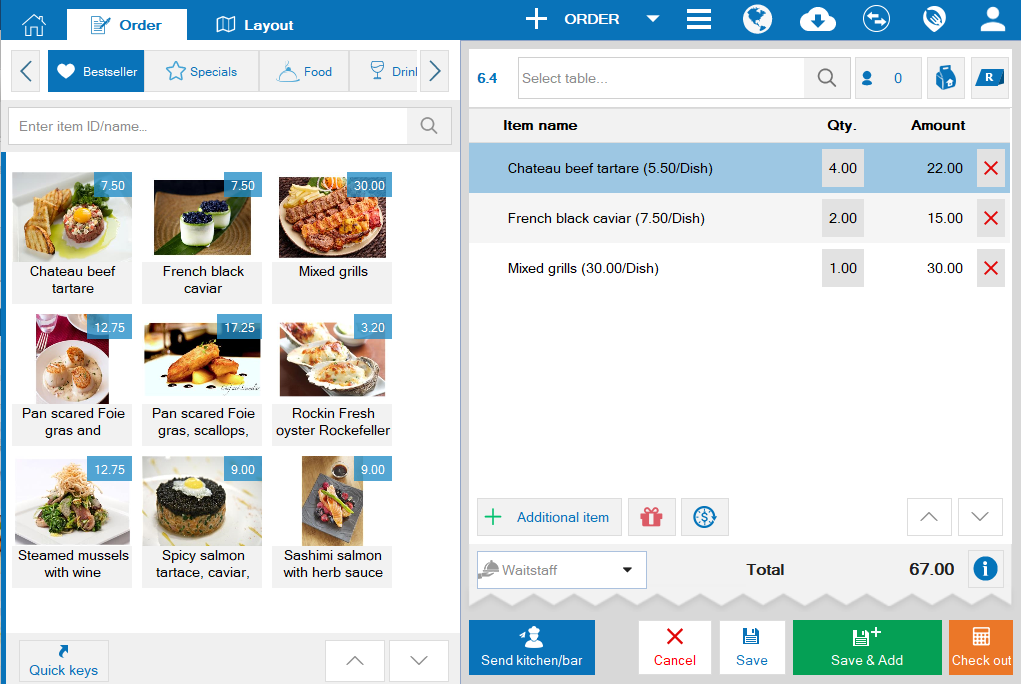The width and height of the screenshot is (1021, 684).
Task: Click the plate and fork icon
Action: pyautogui.click(x=934, y=19)
